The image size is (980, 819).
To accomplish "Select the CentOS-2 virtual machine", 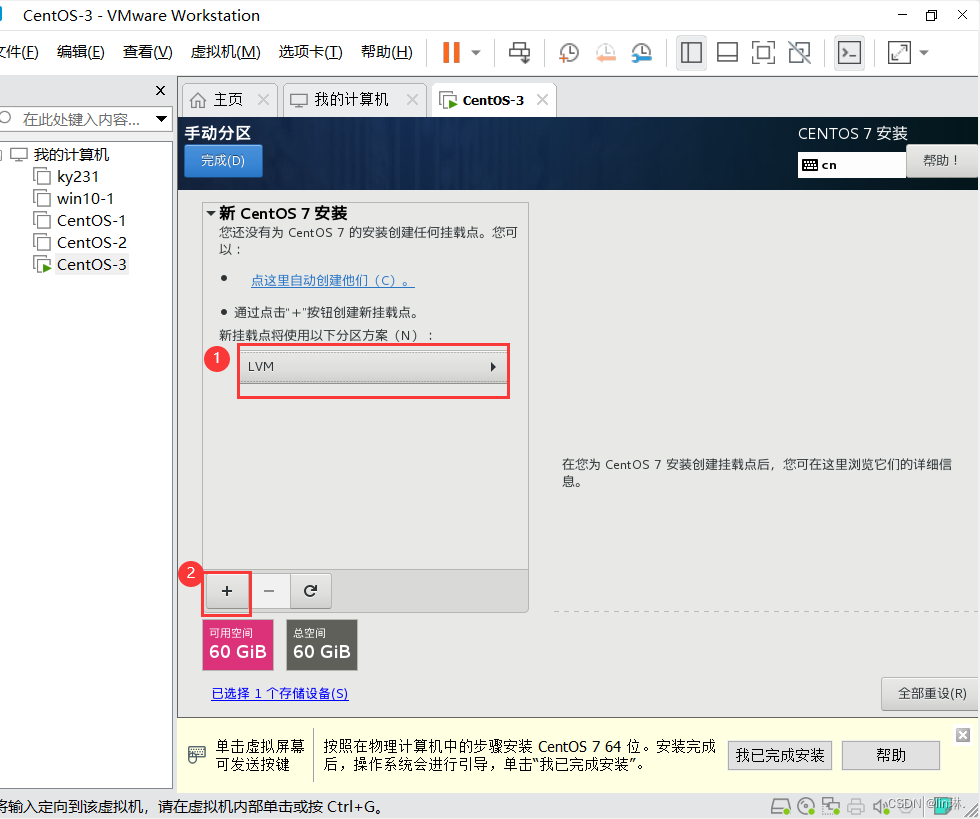I will tap(91, 243).
